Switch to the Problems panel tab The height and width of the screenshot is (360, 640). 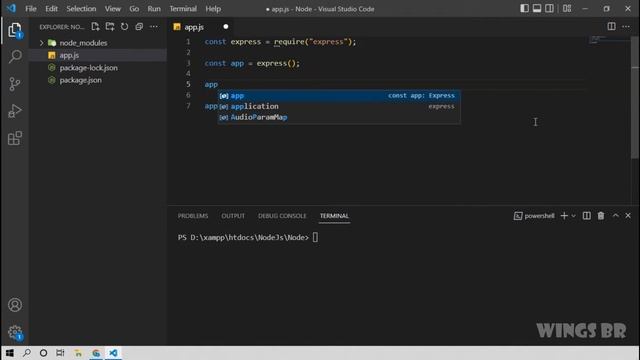[193, 216]
